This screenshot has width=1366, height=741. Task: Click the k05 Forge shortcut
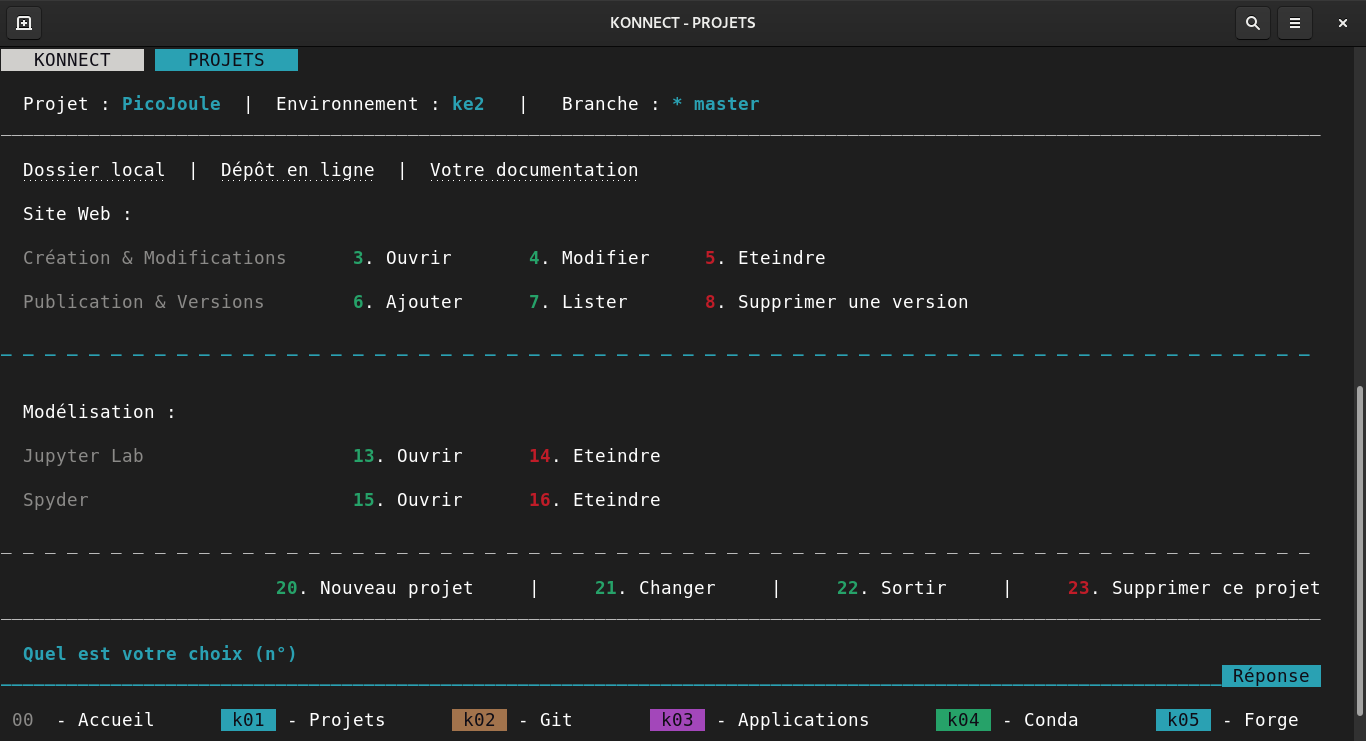1227,720
